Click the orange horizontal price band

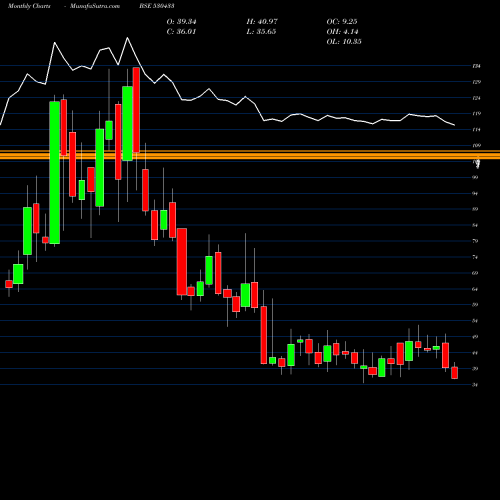(x=250, y=155)
